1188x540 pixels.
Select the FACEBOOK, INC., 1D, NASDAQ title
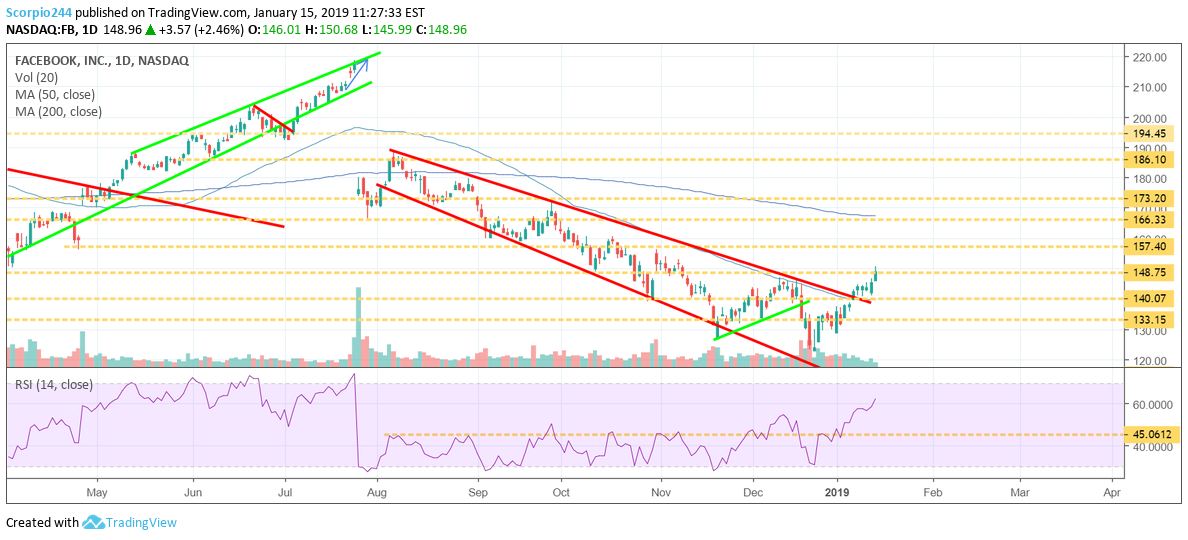(x=102, y=60)
